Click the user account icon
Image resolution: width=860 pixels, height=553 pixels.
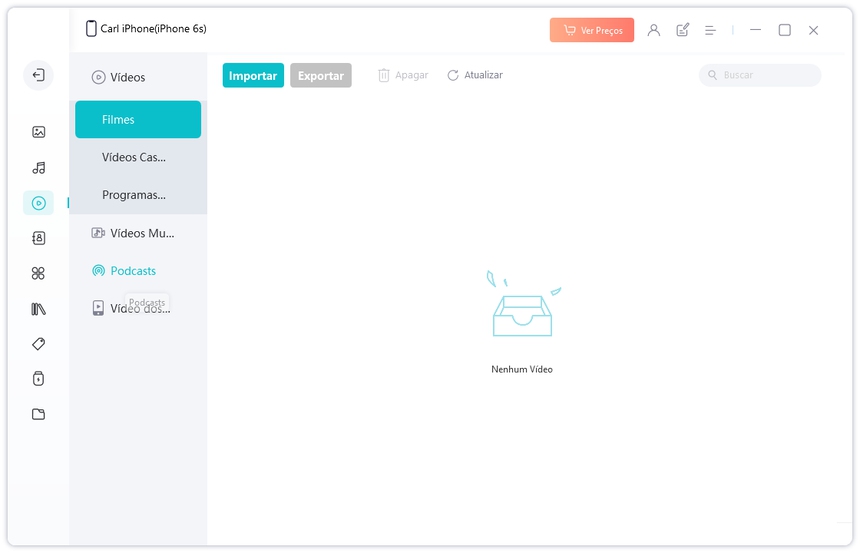click(x=653, y=30)
